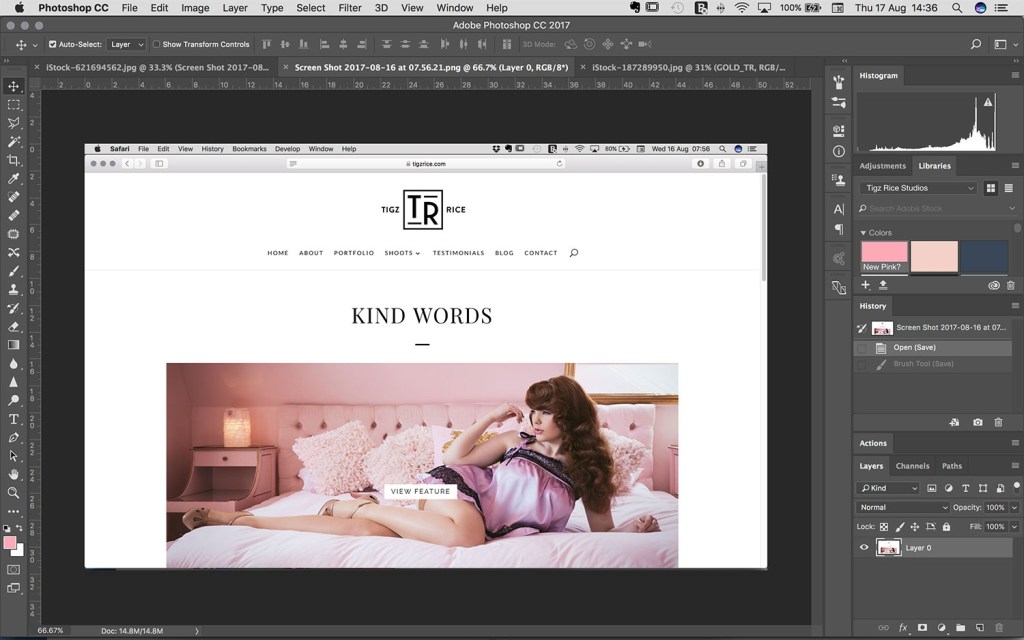The width and height of the screenshot is (1024, 640).
Task: Select the Zoom tool
Action: [x=13, y=491]
